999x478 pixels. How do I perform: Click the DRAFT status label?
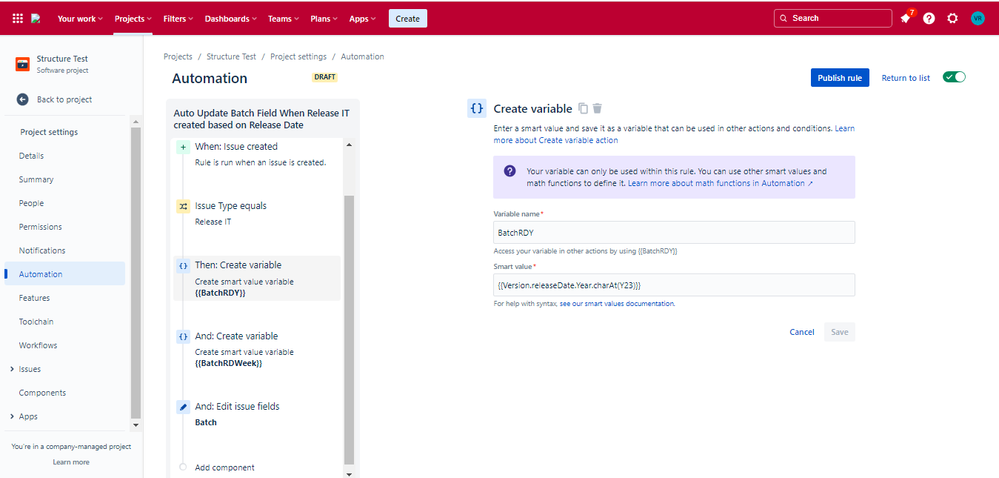325,77
